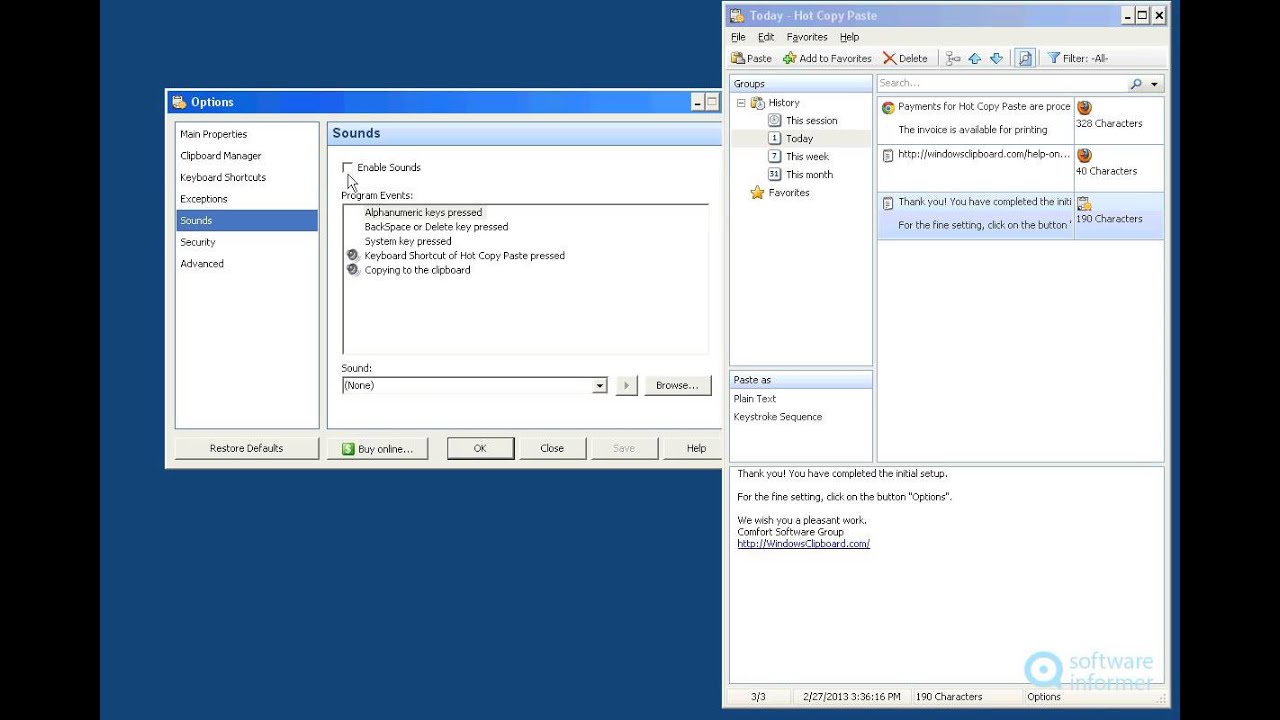
Task: Collapse the History tree node
Action: point(741,103)
